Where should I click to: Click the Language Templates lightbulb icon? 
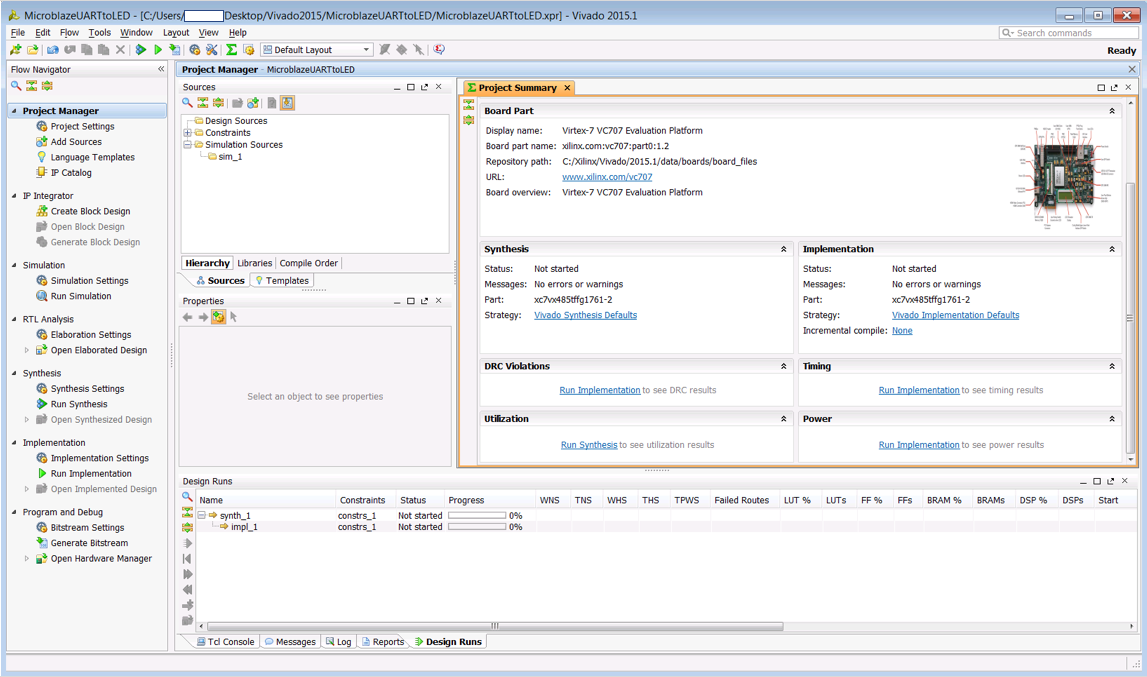(x=42, y=157)
